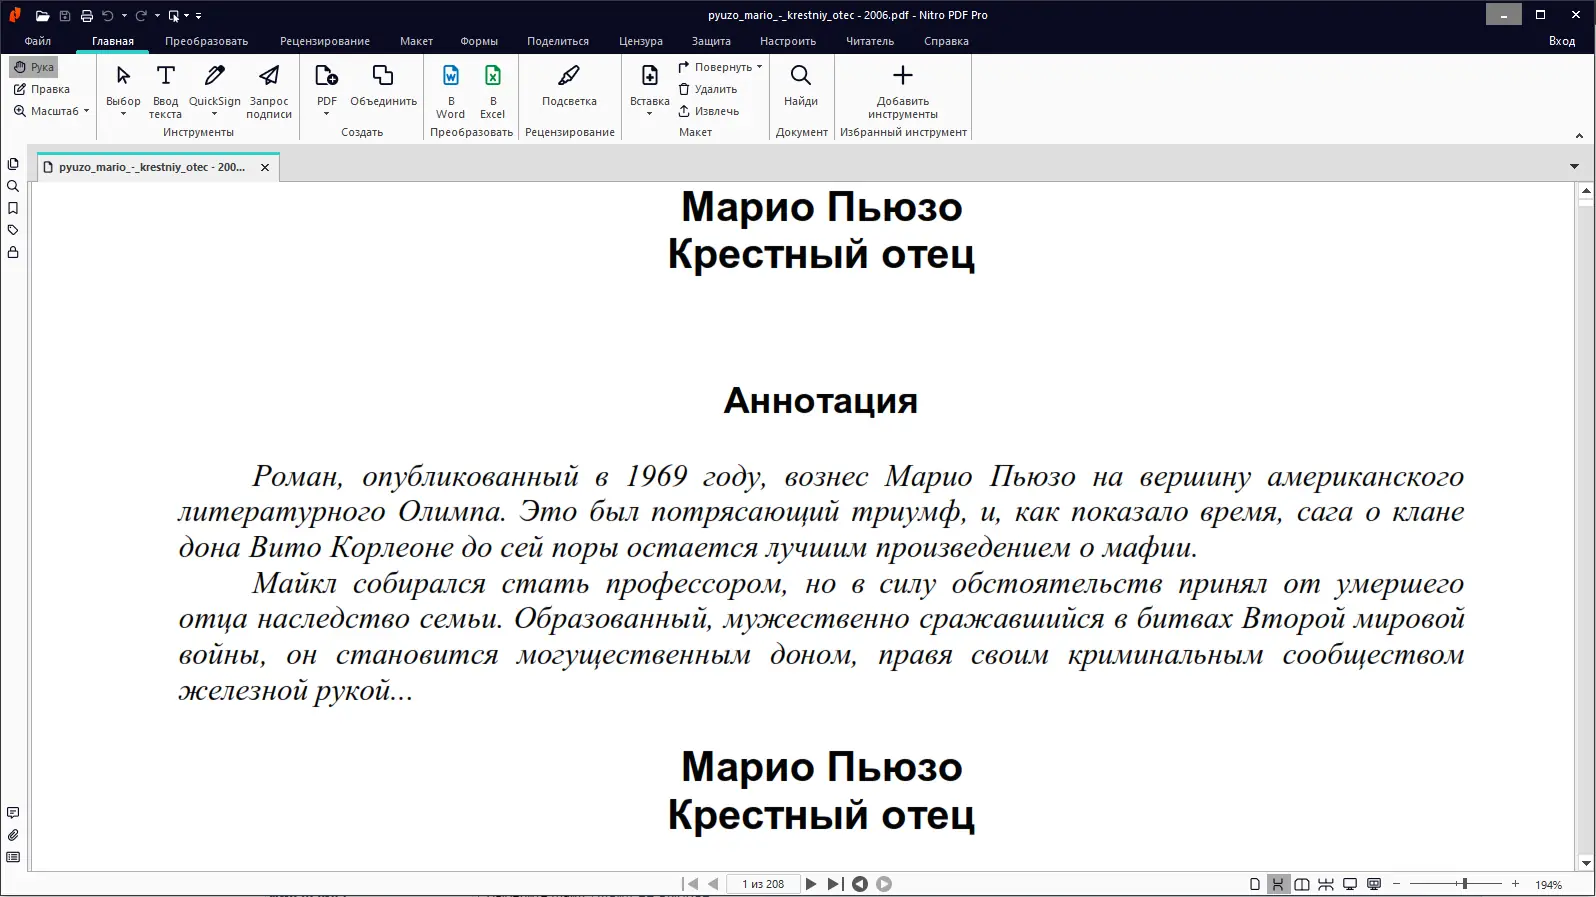The image size is (1596, 897).
Task: Switch to Правка edit mode
Action: [x=41, y=89]
